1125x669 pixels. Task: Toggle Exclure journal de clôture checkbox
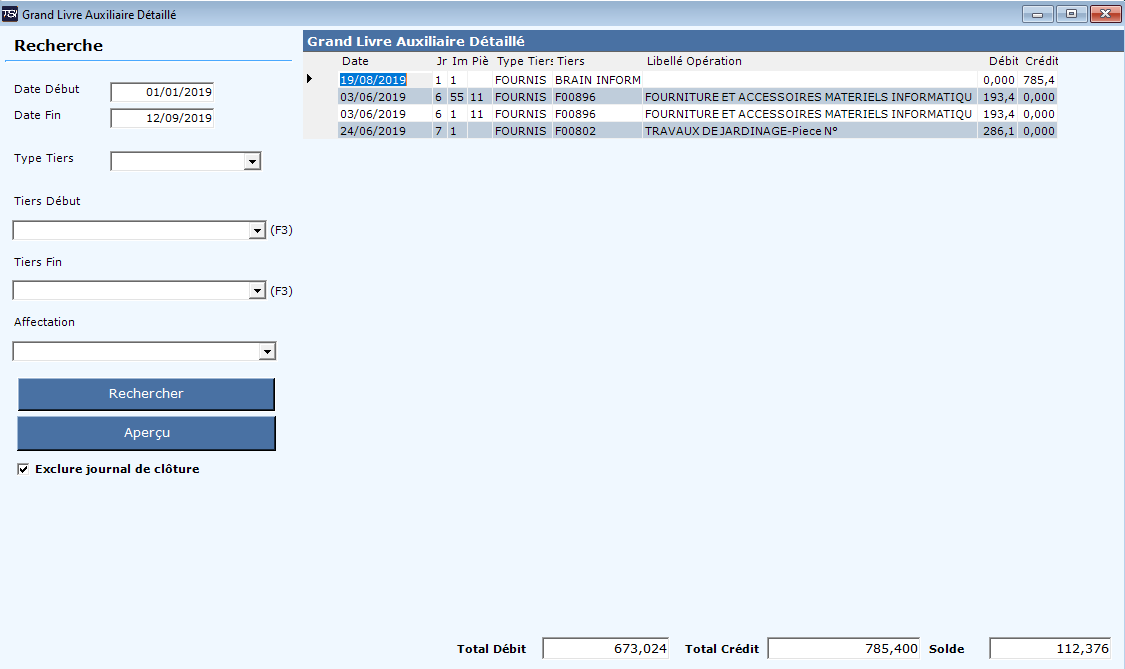pyautogui.click(x=23, y=469)
